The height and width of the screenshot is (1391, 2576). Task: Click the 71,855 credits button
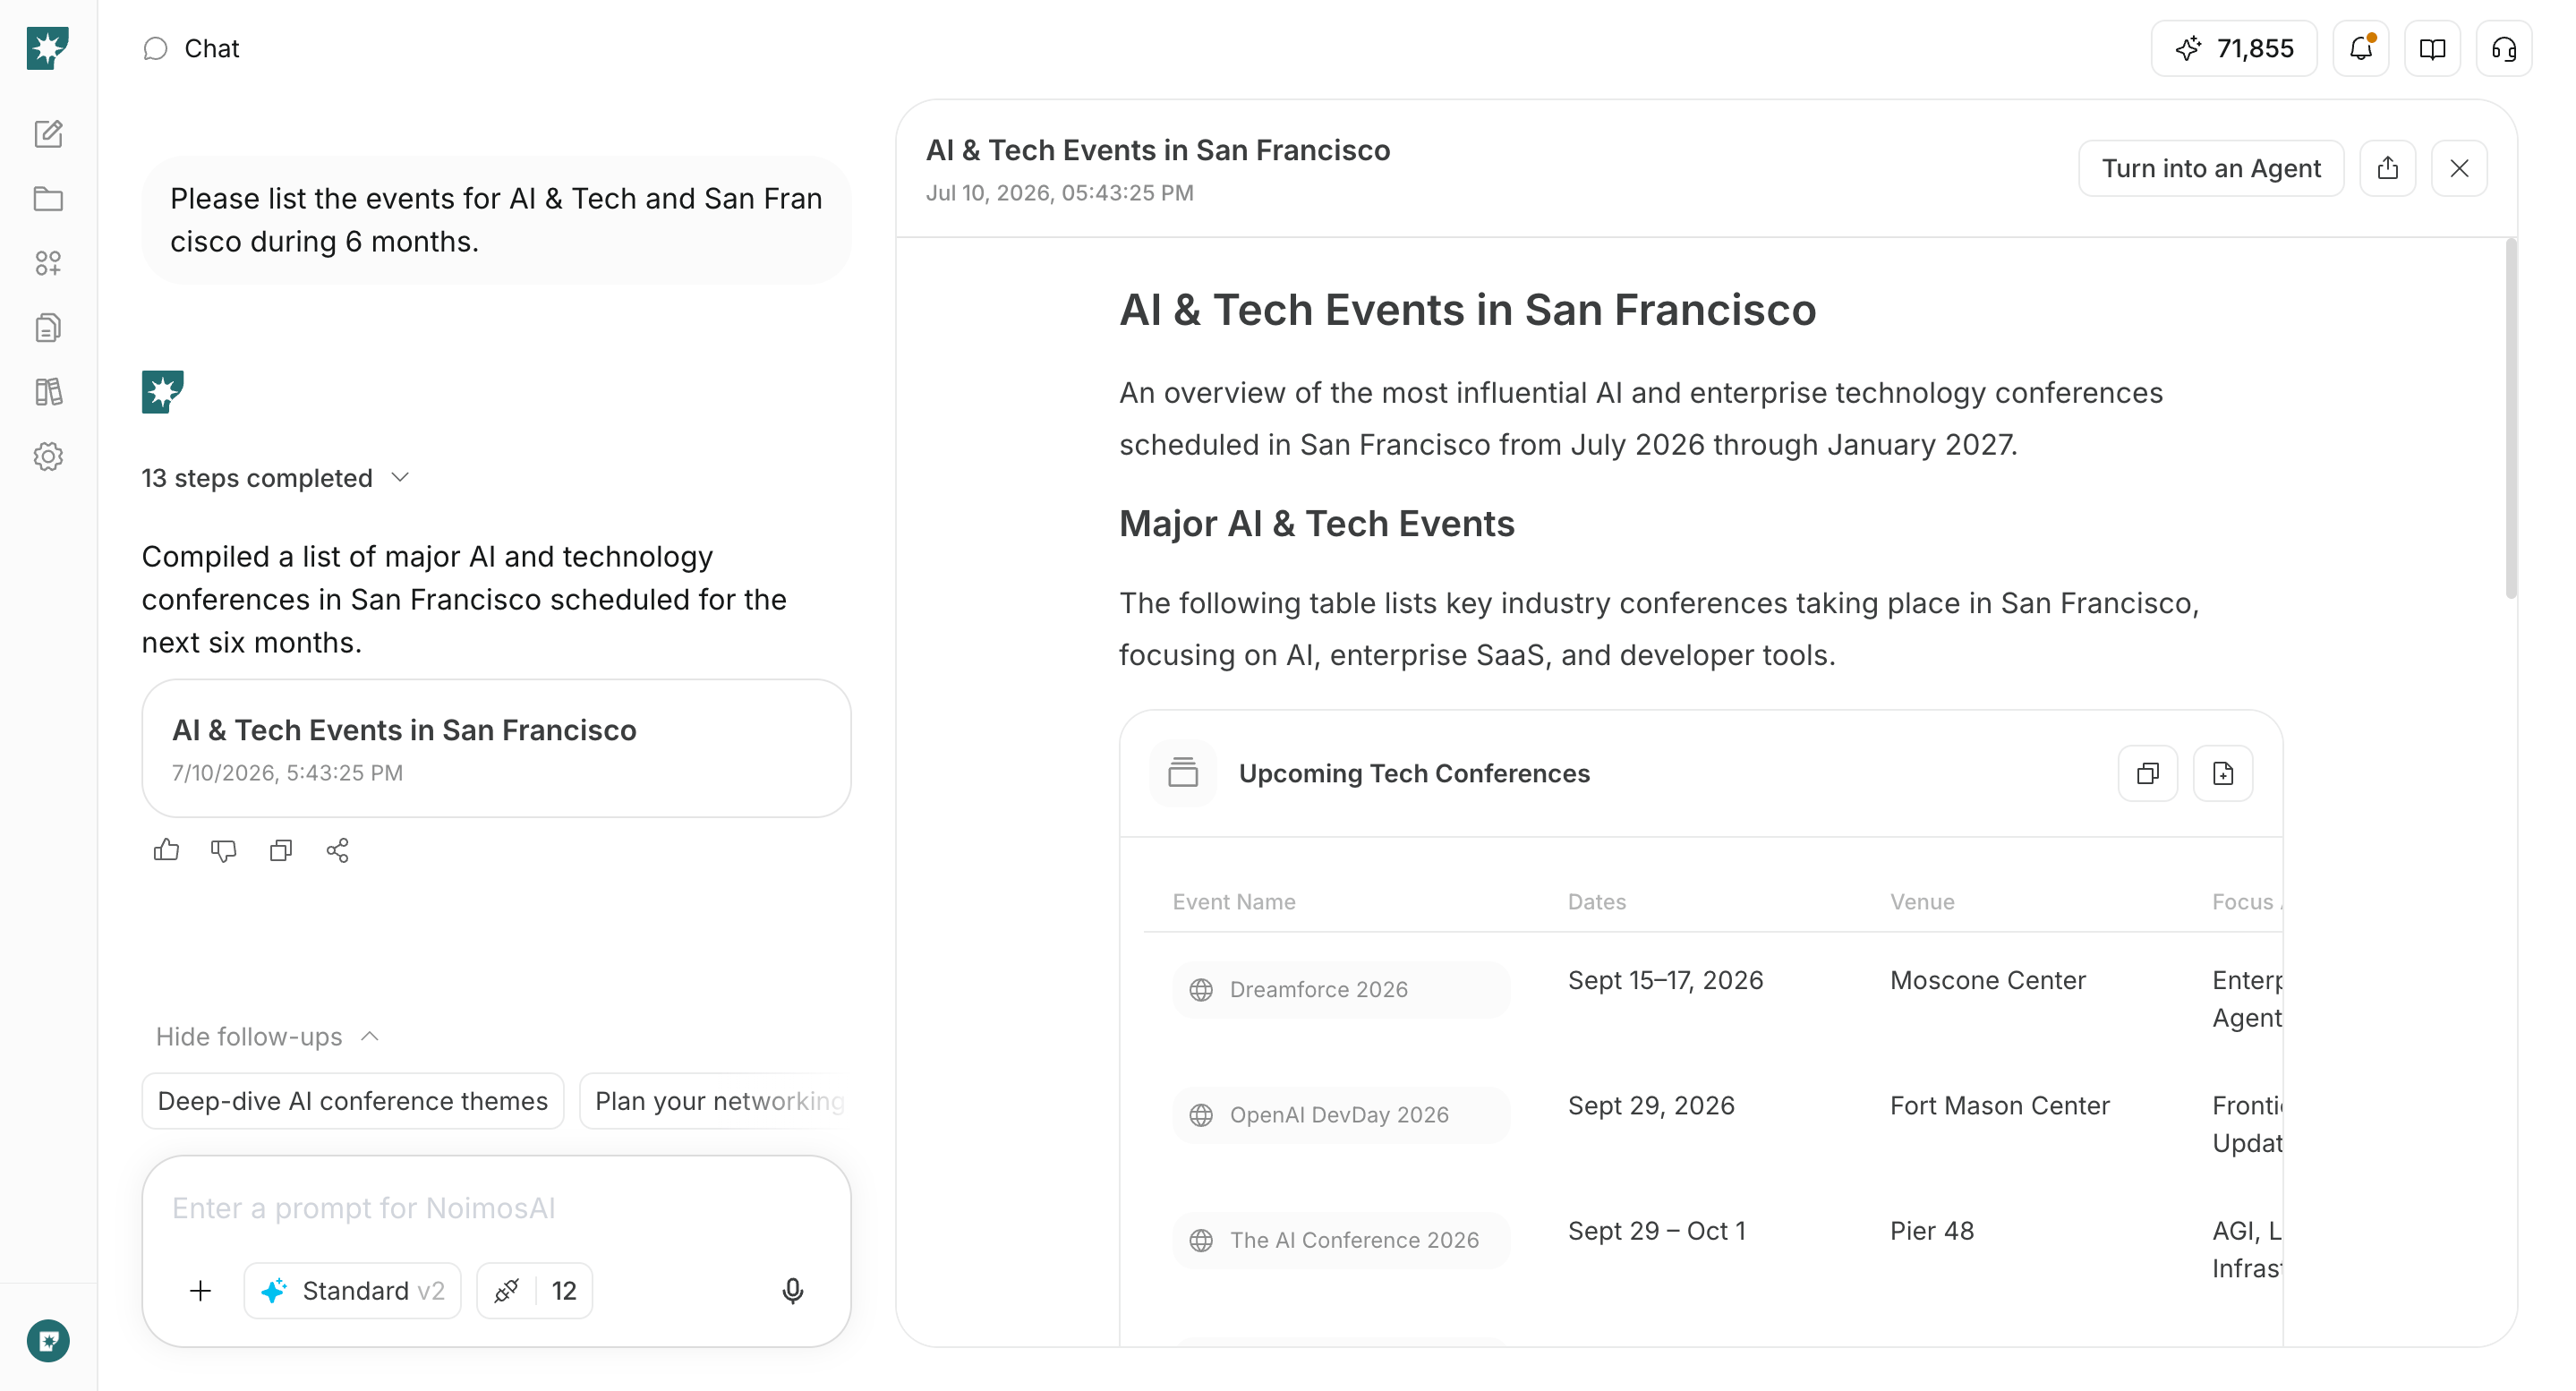click(x=2234, y=48)
